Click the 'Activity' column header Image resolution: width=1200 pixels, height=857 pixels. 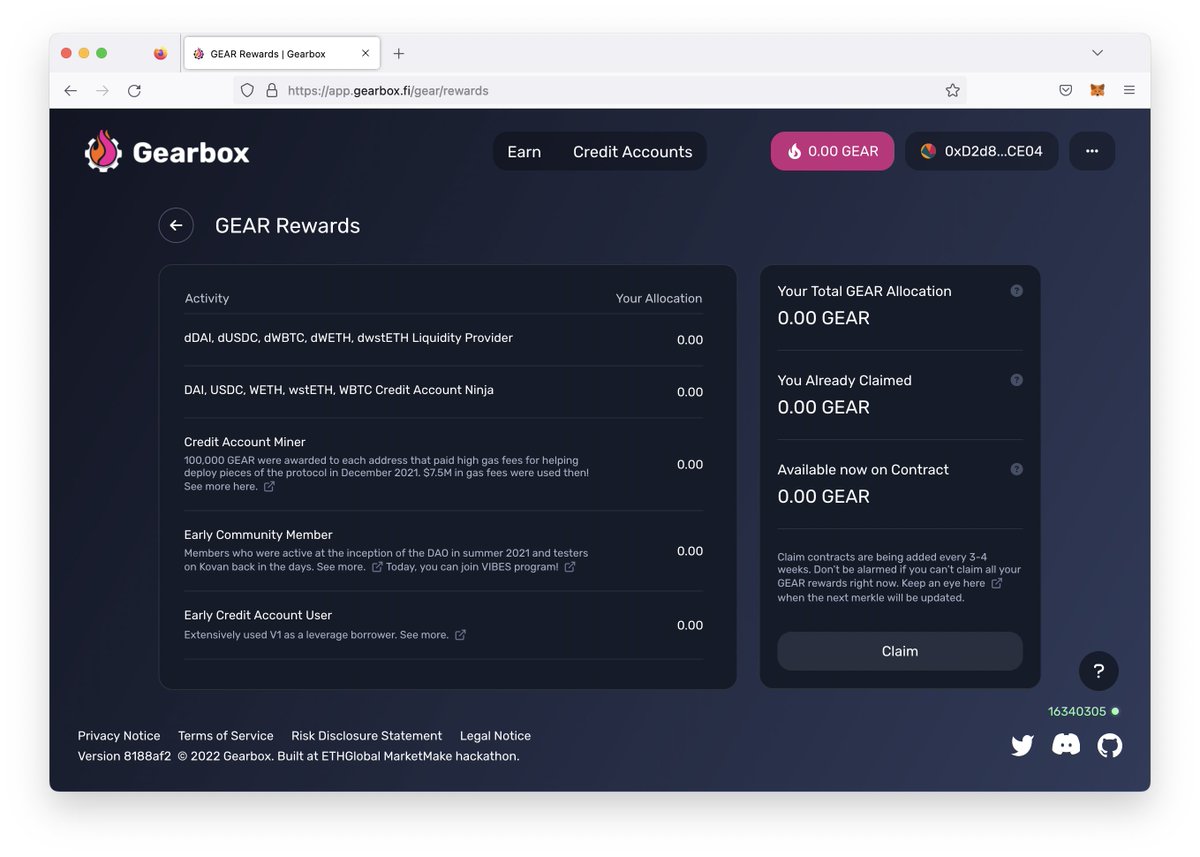[207, 298]
